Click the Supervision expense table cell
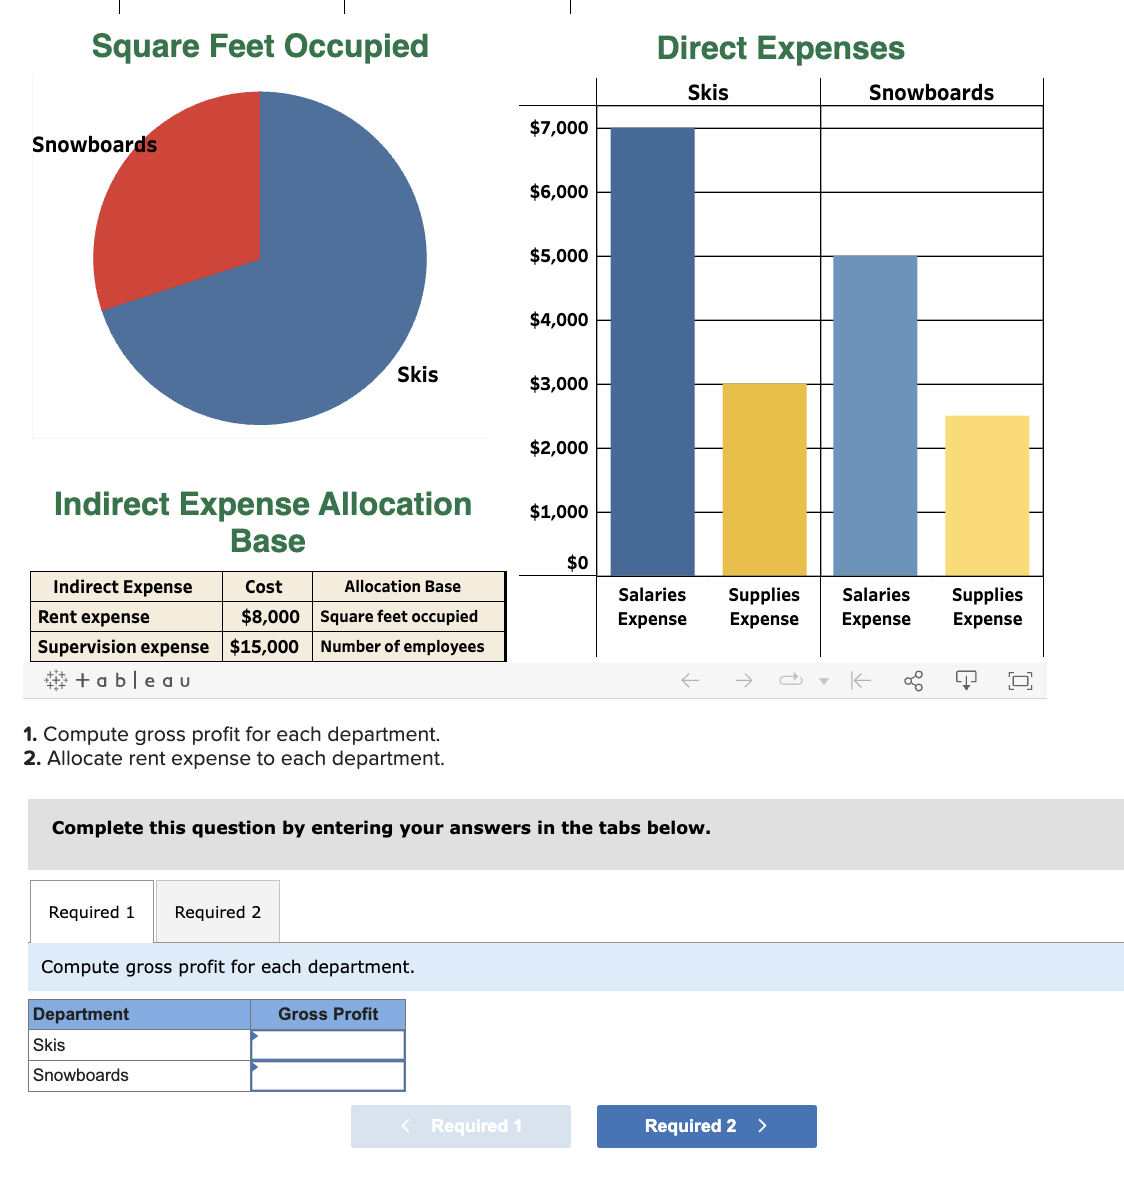This screenshot has height=1194, width=1124. click(126, 646)
